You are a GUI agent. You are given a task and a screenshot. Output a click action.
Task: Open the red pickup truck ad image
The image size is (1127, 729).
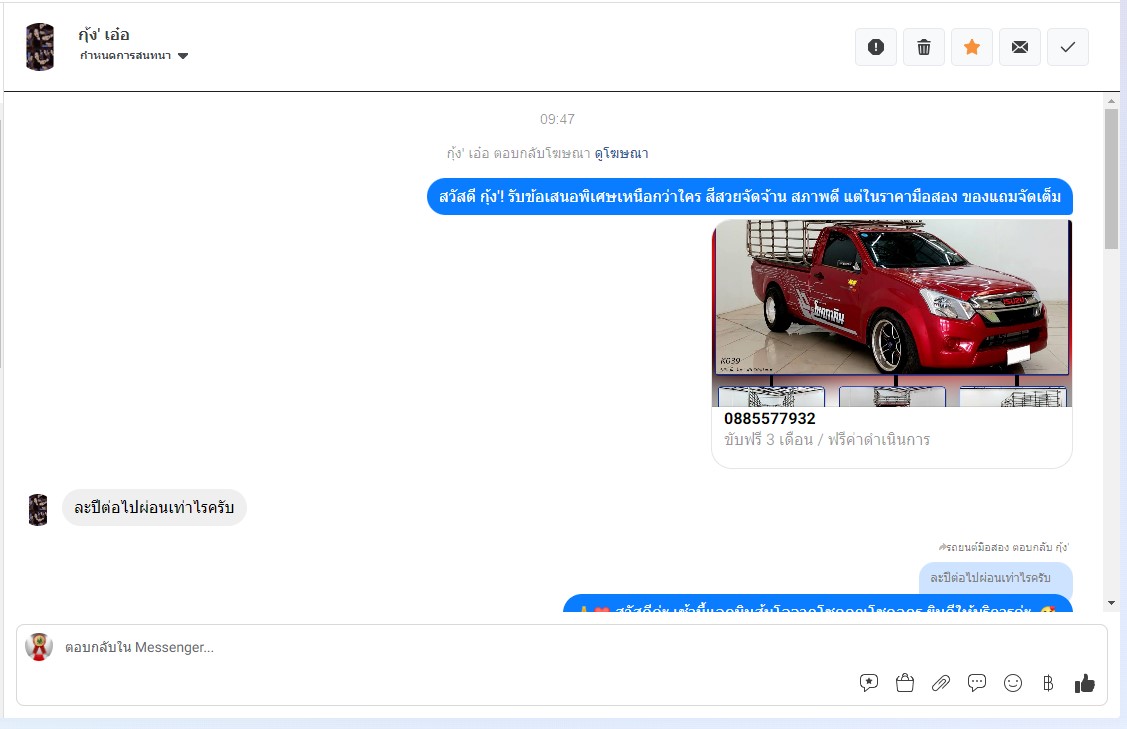coord(891,298)
